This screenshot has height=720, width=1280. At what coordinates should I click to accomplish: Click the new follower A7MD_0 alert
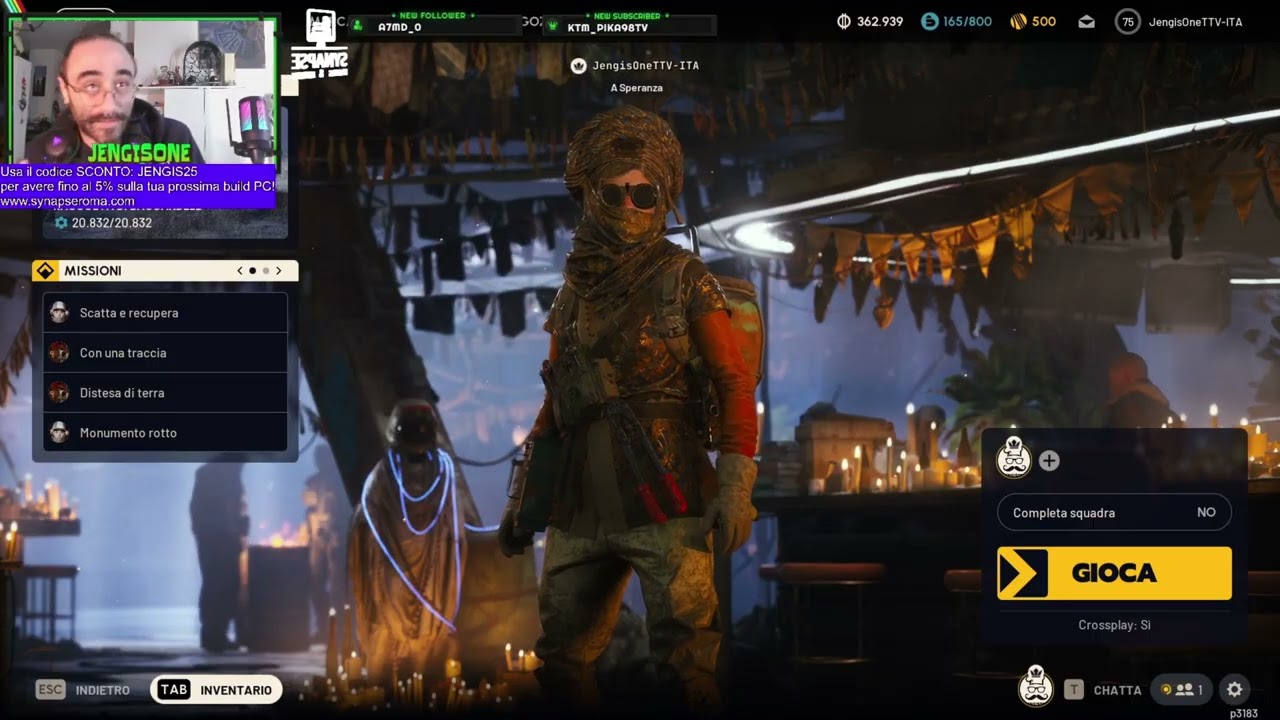(x=436, y=24)
